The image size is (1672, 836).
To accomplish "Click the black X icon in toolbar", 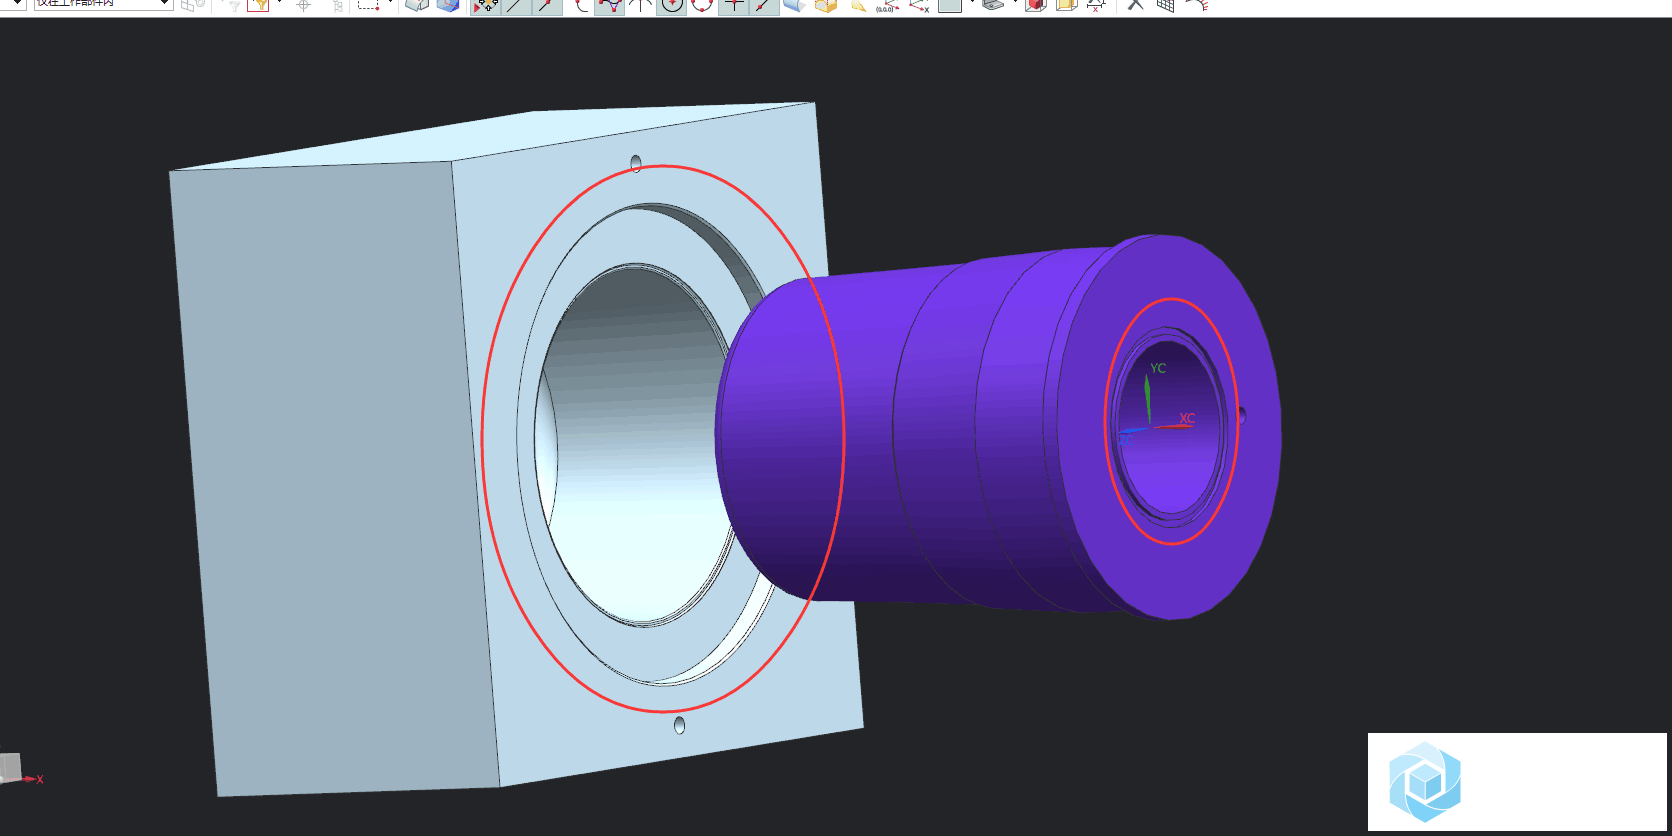I will tap(1135, 5).
